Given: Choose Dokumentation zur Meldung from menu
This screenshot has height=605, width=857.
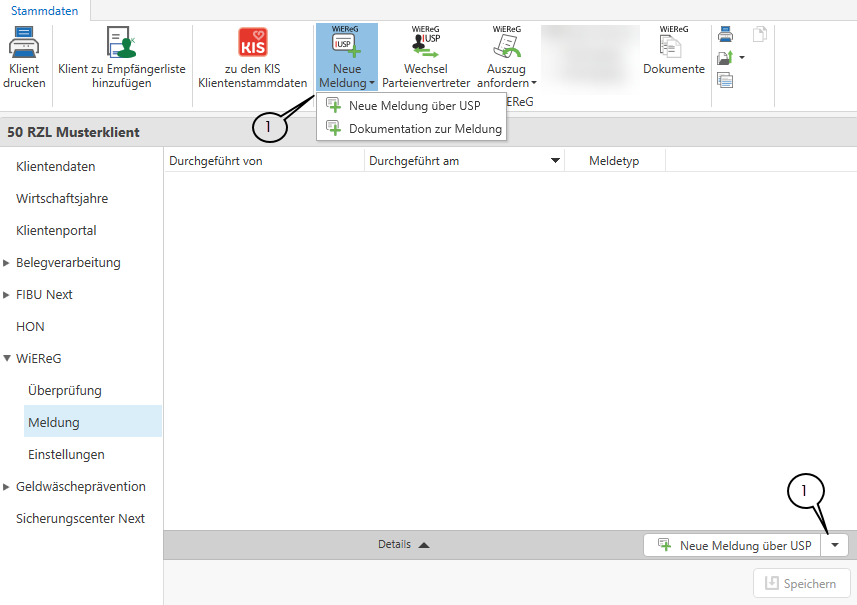Looking at the screenshot, I should point(425,129).
